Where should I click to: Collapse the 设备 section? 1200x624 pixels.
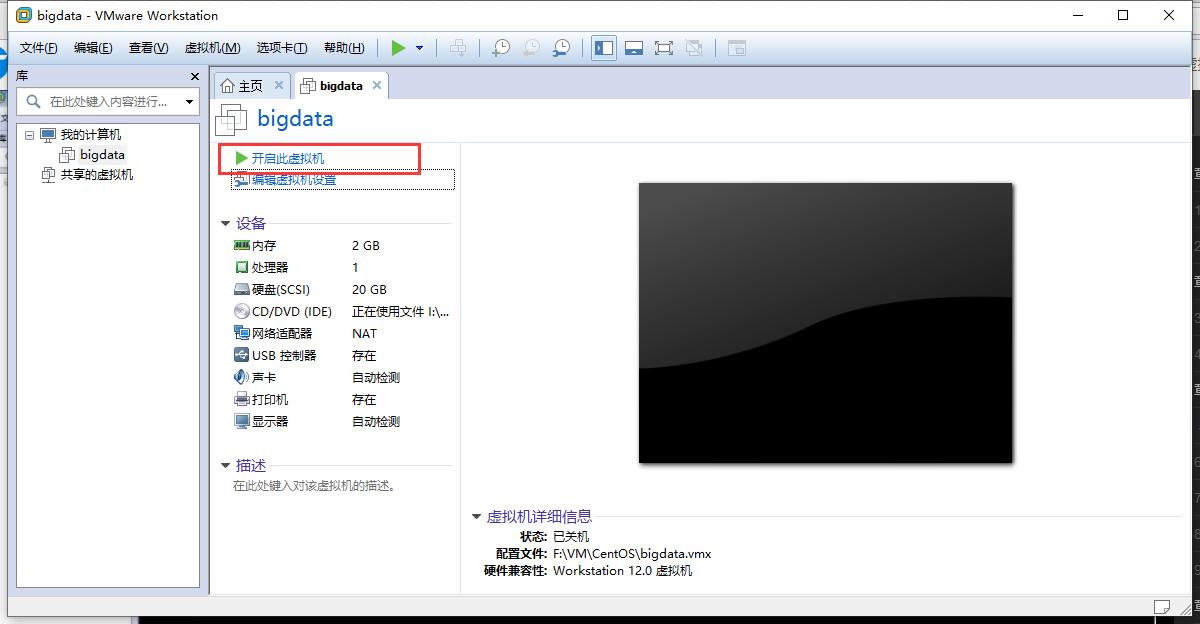coord(226,224)
